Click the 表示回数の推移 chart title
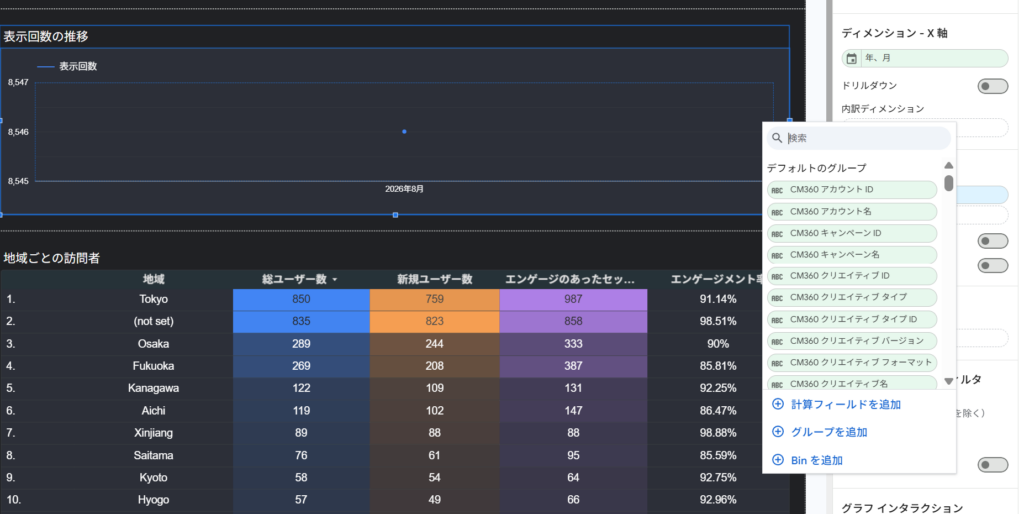Viewport: 1024px width, 514px height. click(46, 37)
